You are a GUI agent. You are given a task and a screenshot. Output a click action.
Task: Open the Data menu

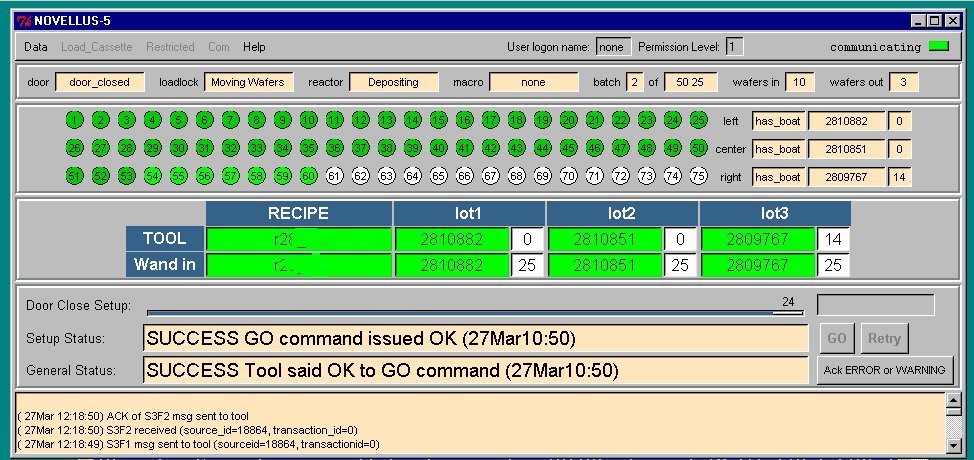coord(35,47)
